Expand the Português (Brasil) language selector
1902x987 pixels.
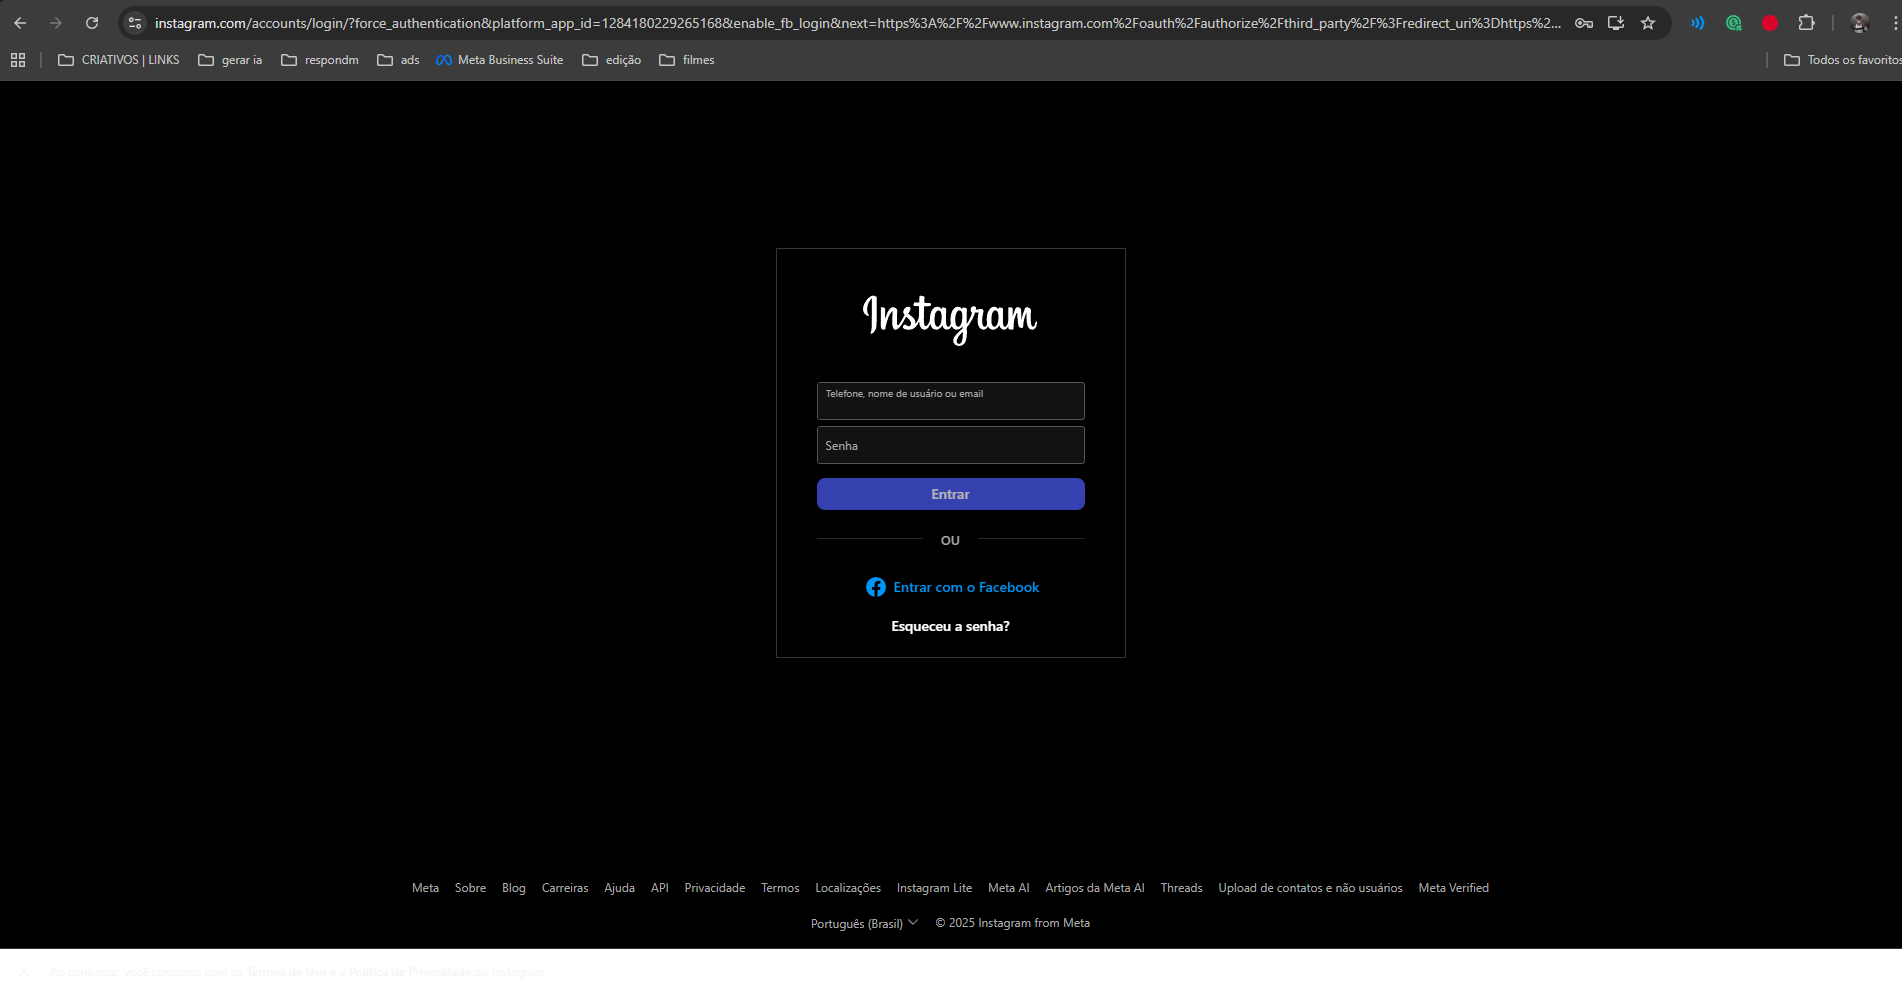pyautogui.click(x=864, y=923)
